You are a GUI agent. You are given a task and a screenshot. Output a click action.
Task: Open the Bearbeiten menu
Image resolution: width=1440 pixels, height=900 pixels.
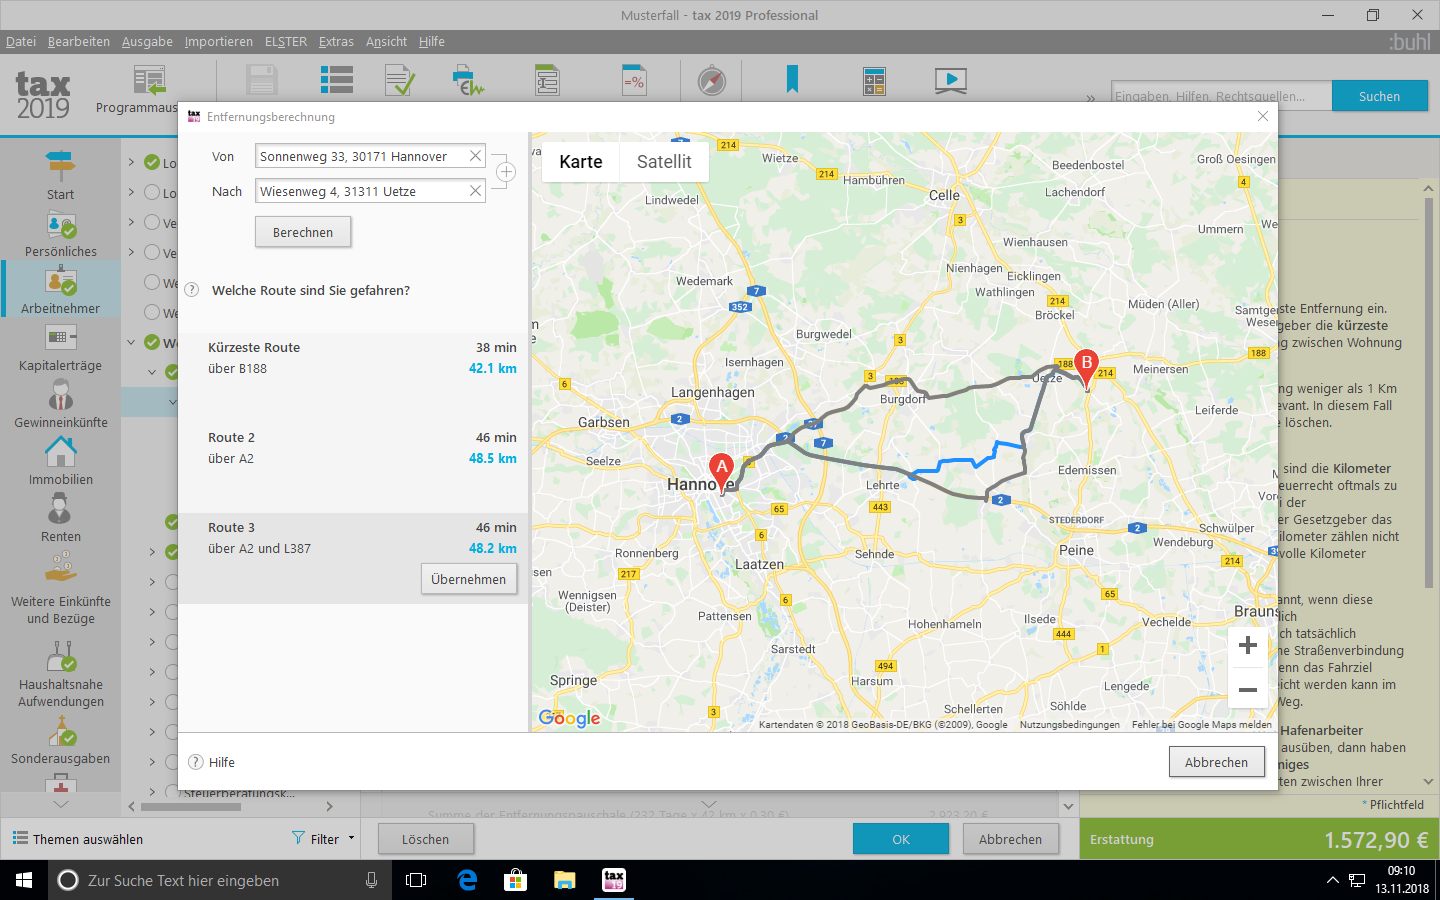[x=79, y=41]
